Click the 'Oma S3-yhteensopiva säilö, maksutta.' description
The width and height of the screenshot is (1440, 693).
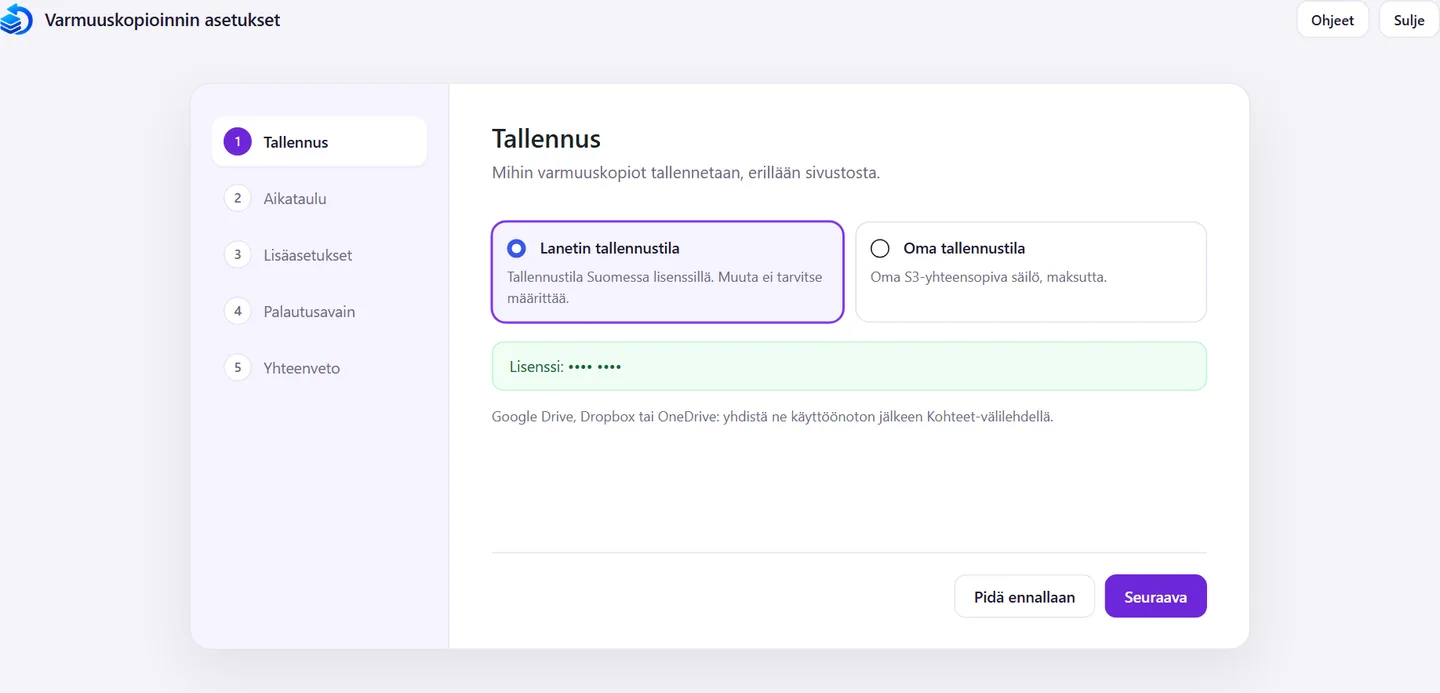click(x=988, y=277)
